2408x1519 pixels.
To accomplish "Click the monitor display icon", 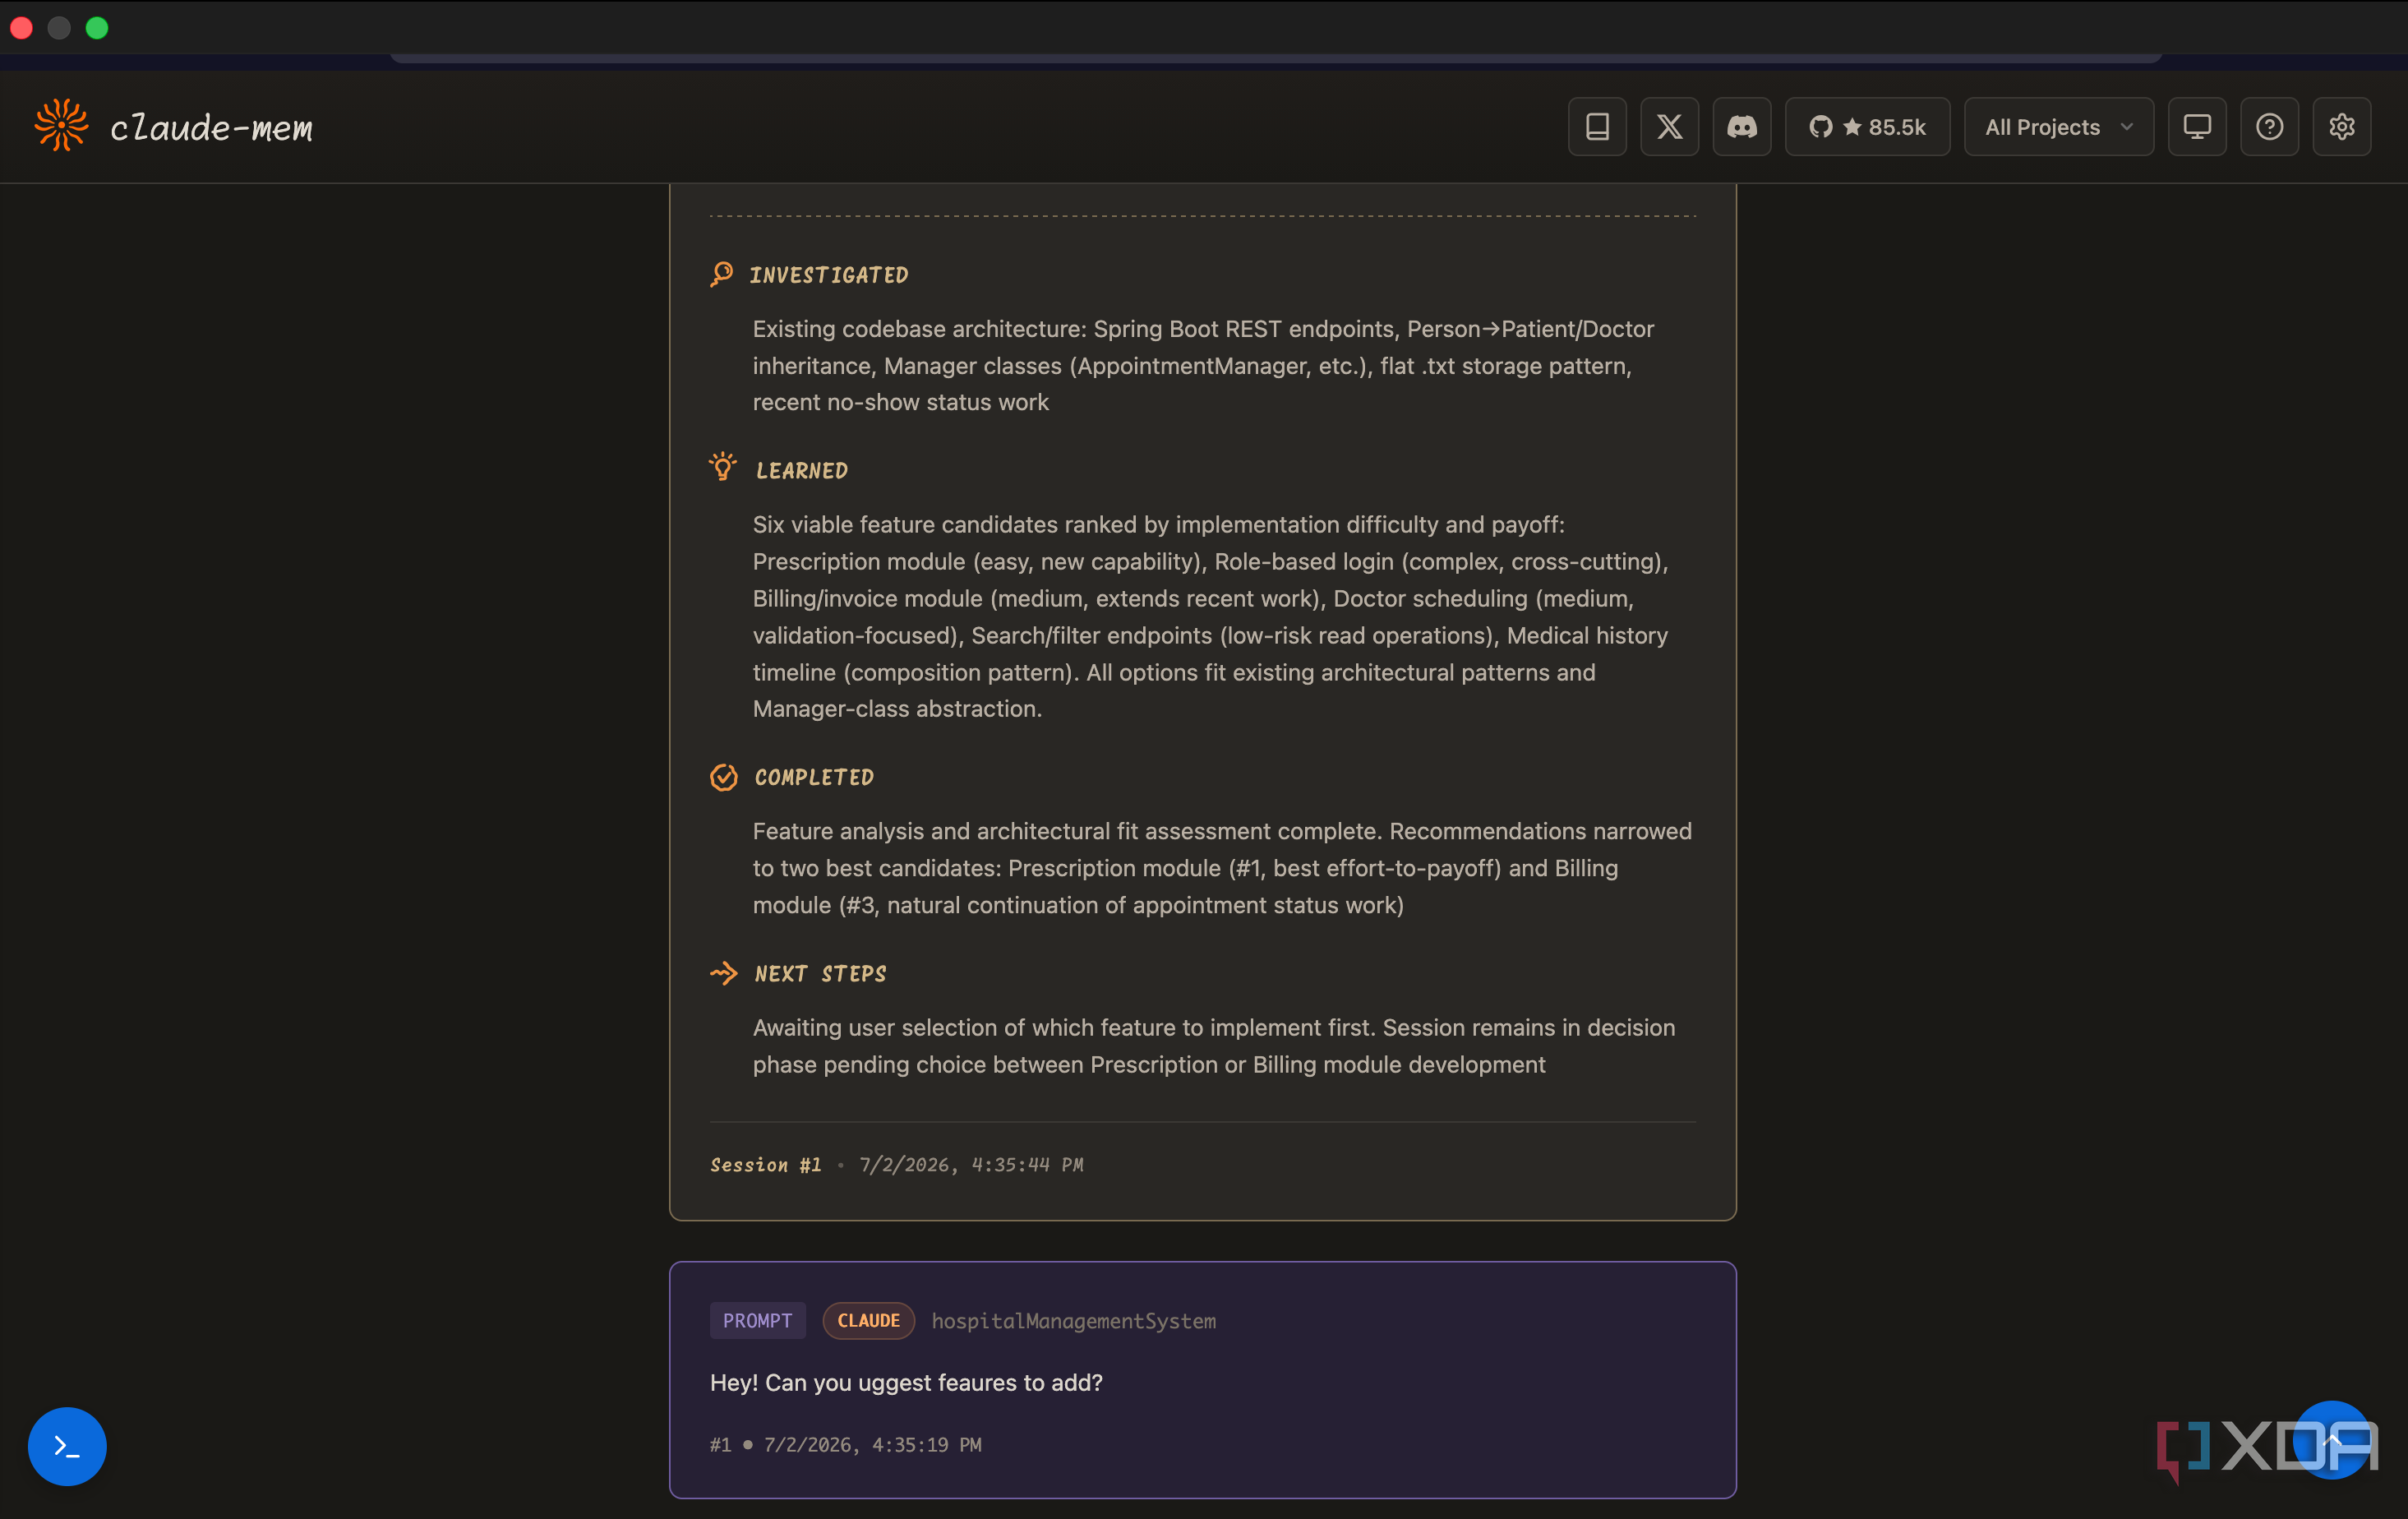I will [x=2197, y=127].
